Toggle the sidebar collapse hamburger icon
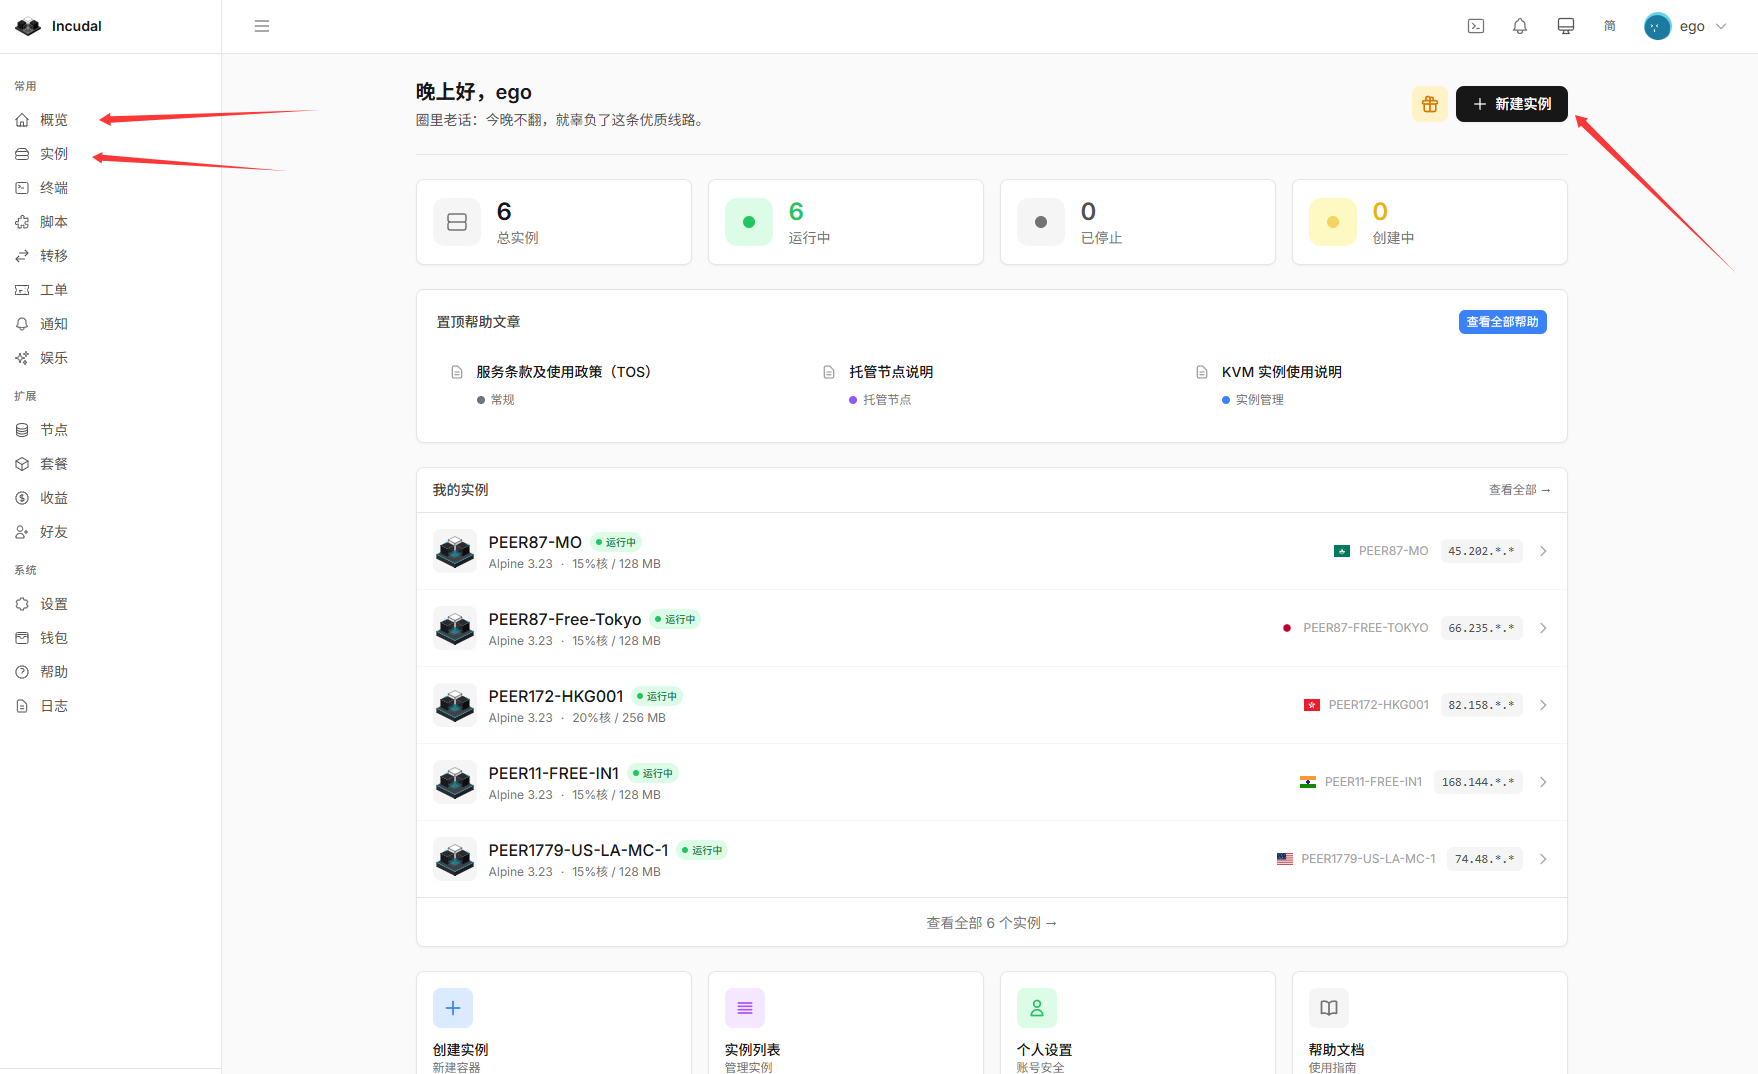This screenshot has width=1758, height=1074. pos(262,26)
